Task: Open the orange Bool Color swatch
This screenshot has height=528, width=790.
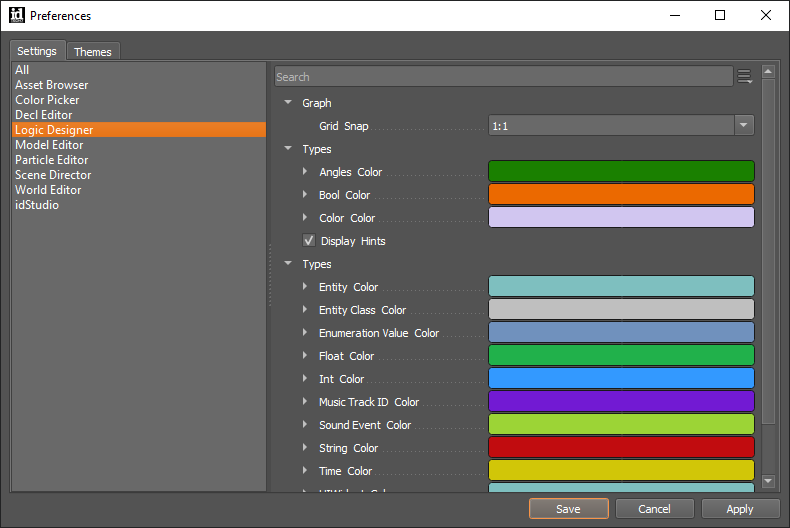Action: point(621,194)
